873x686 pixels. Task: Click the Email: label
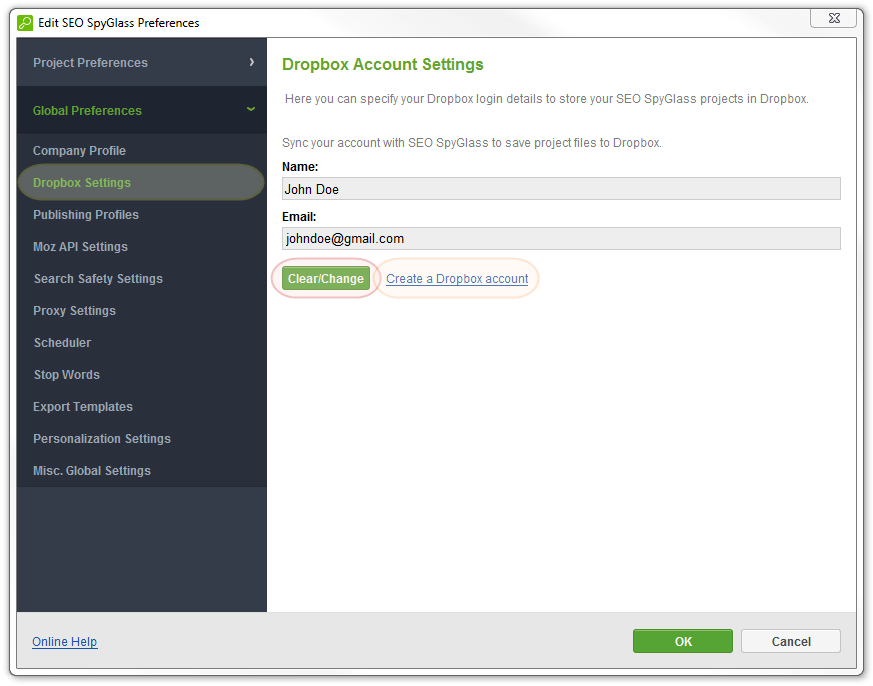point(299,217)
